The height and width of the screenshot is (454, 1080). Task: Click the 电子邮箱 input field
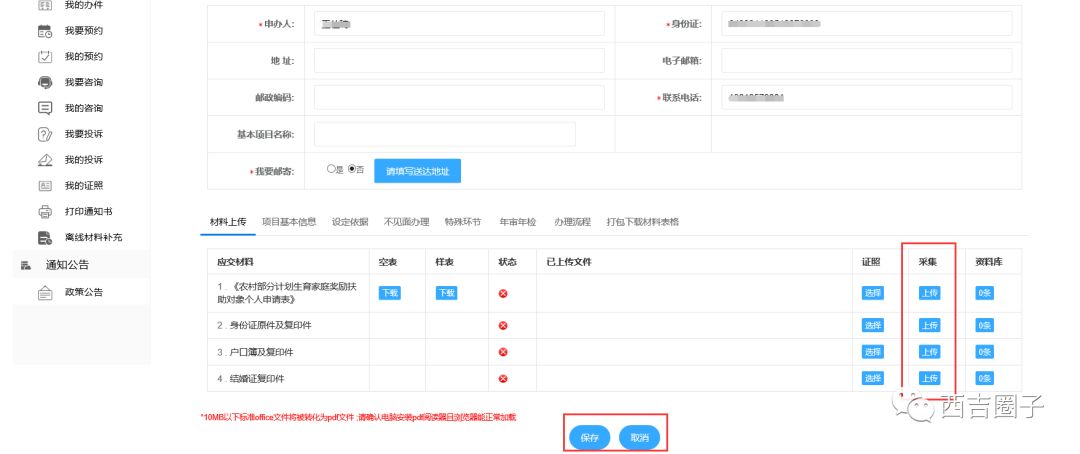(866, 61)
